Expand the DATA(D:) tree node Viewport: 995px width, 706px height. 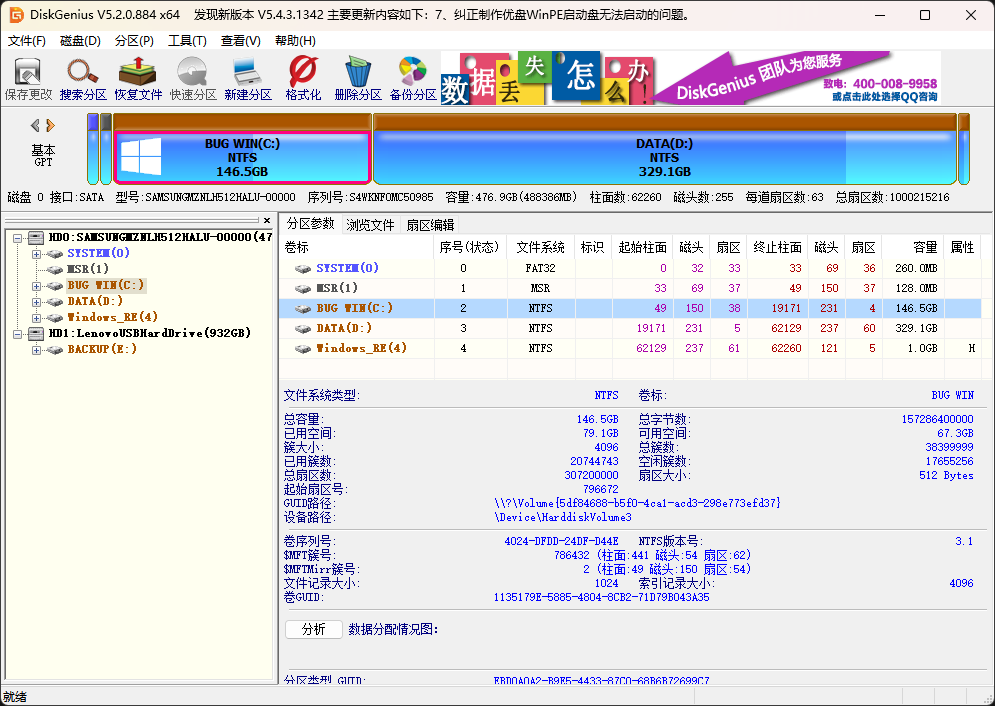pyautogui.click(x=37, y=301)
